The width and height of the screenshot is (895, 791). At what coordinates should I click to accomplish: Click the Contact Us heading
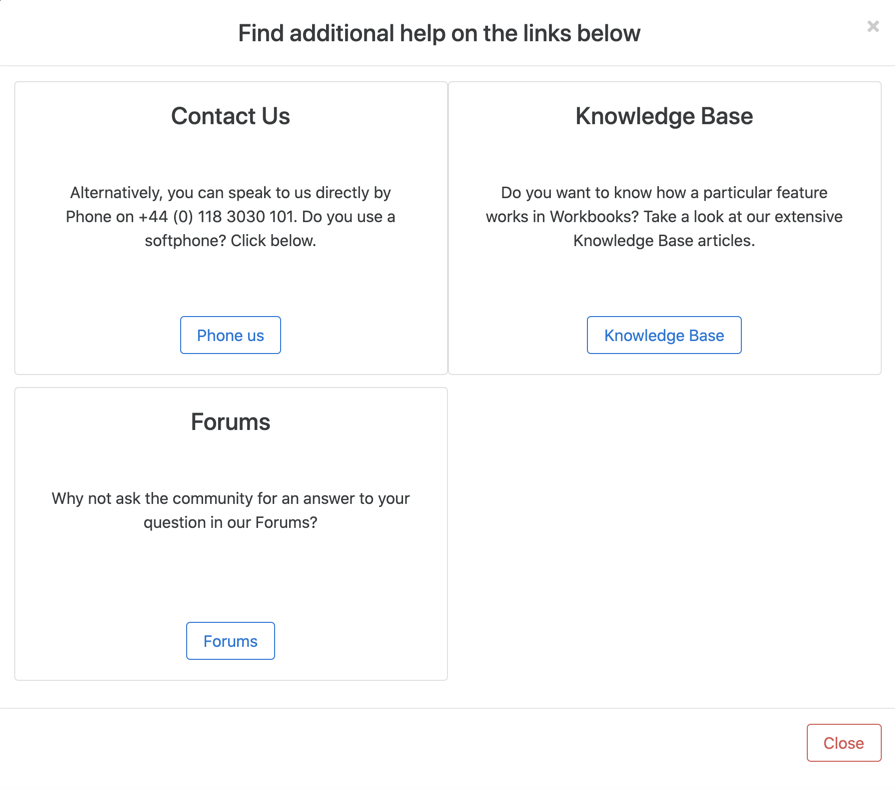tap(230, 116)
